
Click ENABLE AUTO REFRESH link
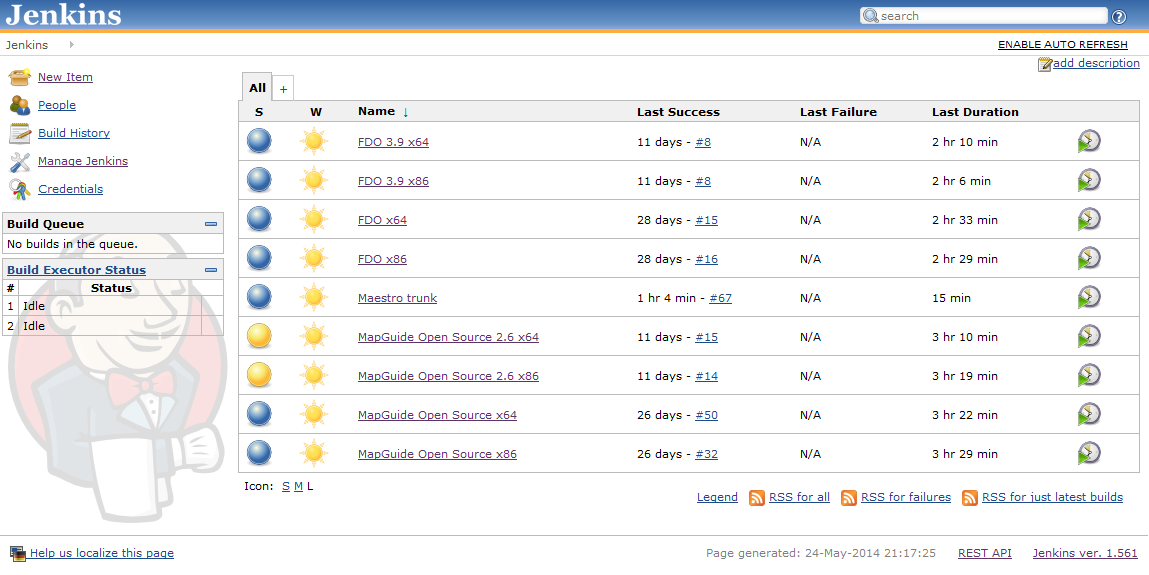(1063, 45)
